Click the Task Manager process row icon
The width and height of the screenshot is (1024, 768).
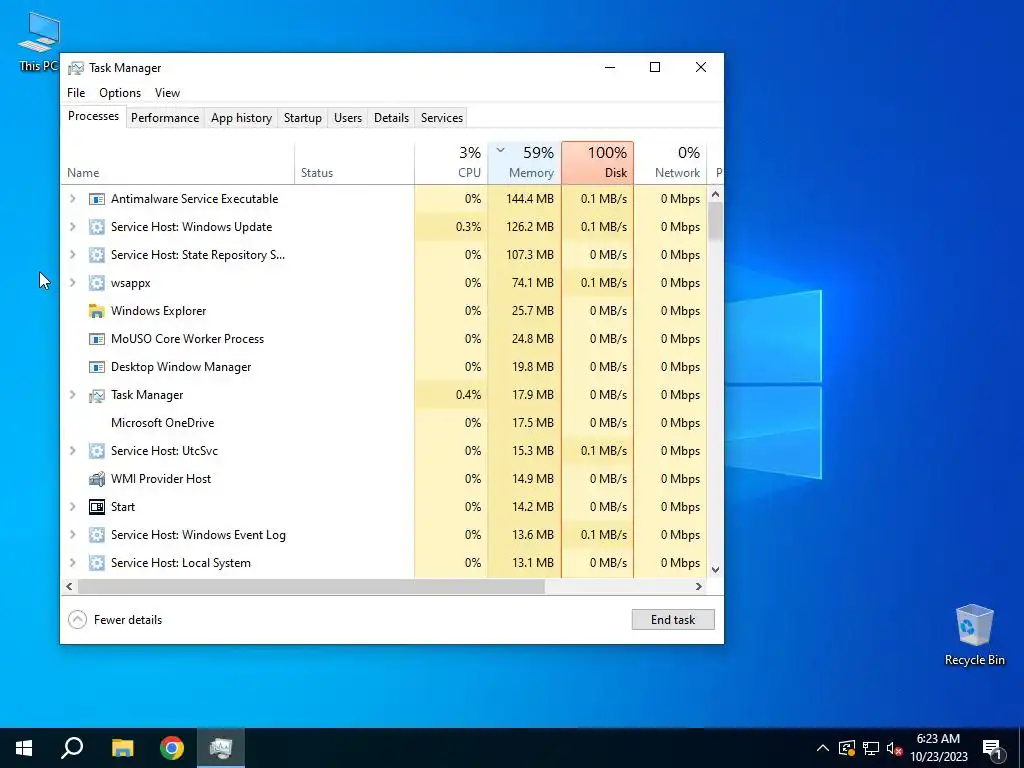click(x=97, y=395)
